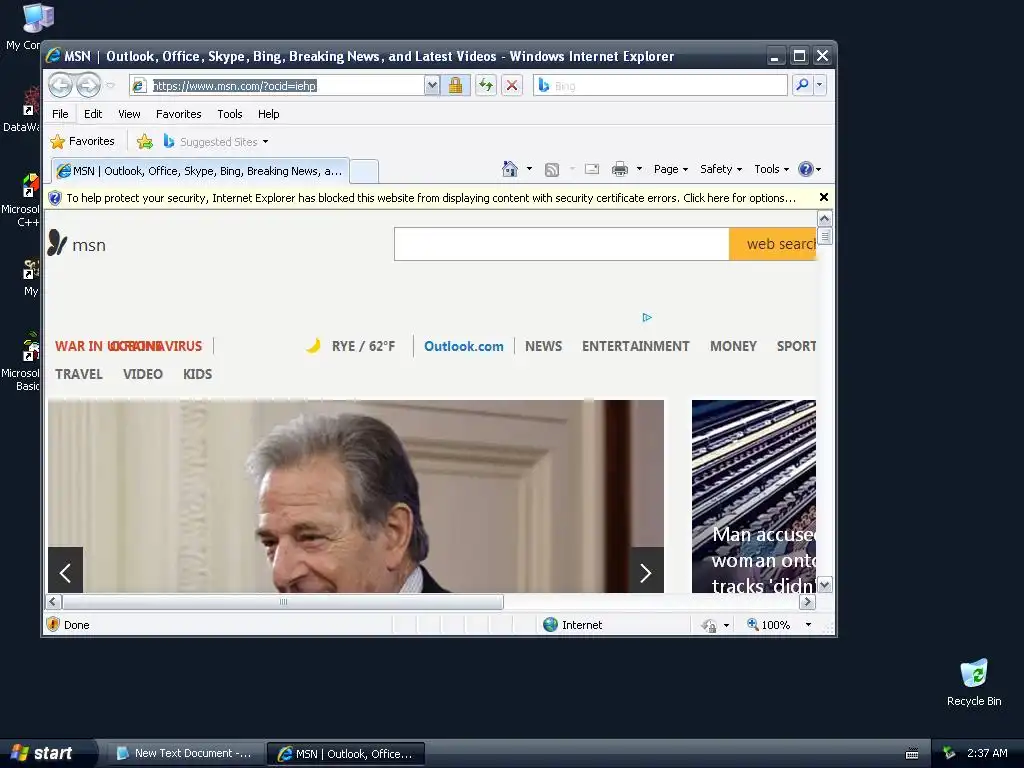Click the Favorites star button

pos(83,141)
